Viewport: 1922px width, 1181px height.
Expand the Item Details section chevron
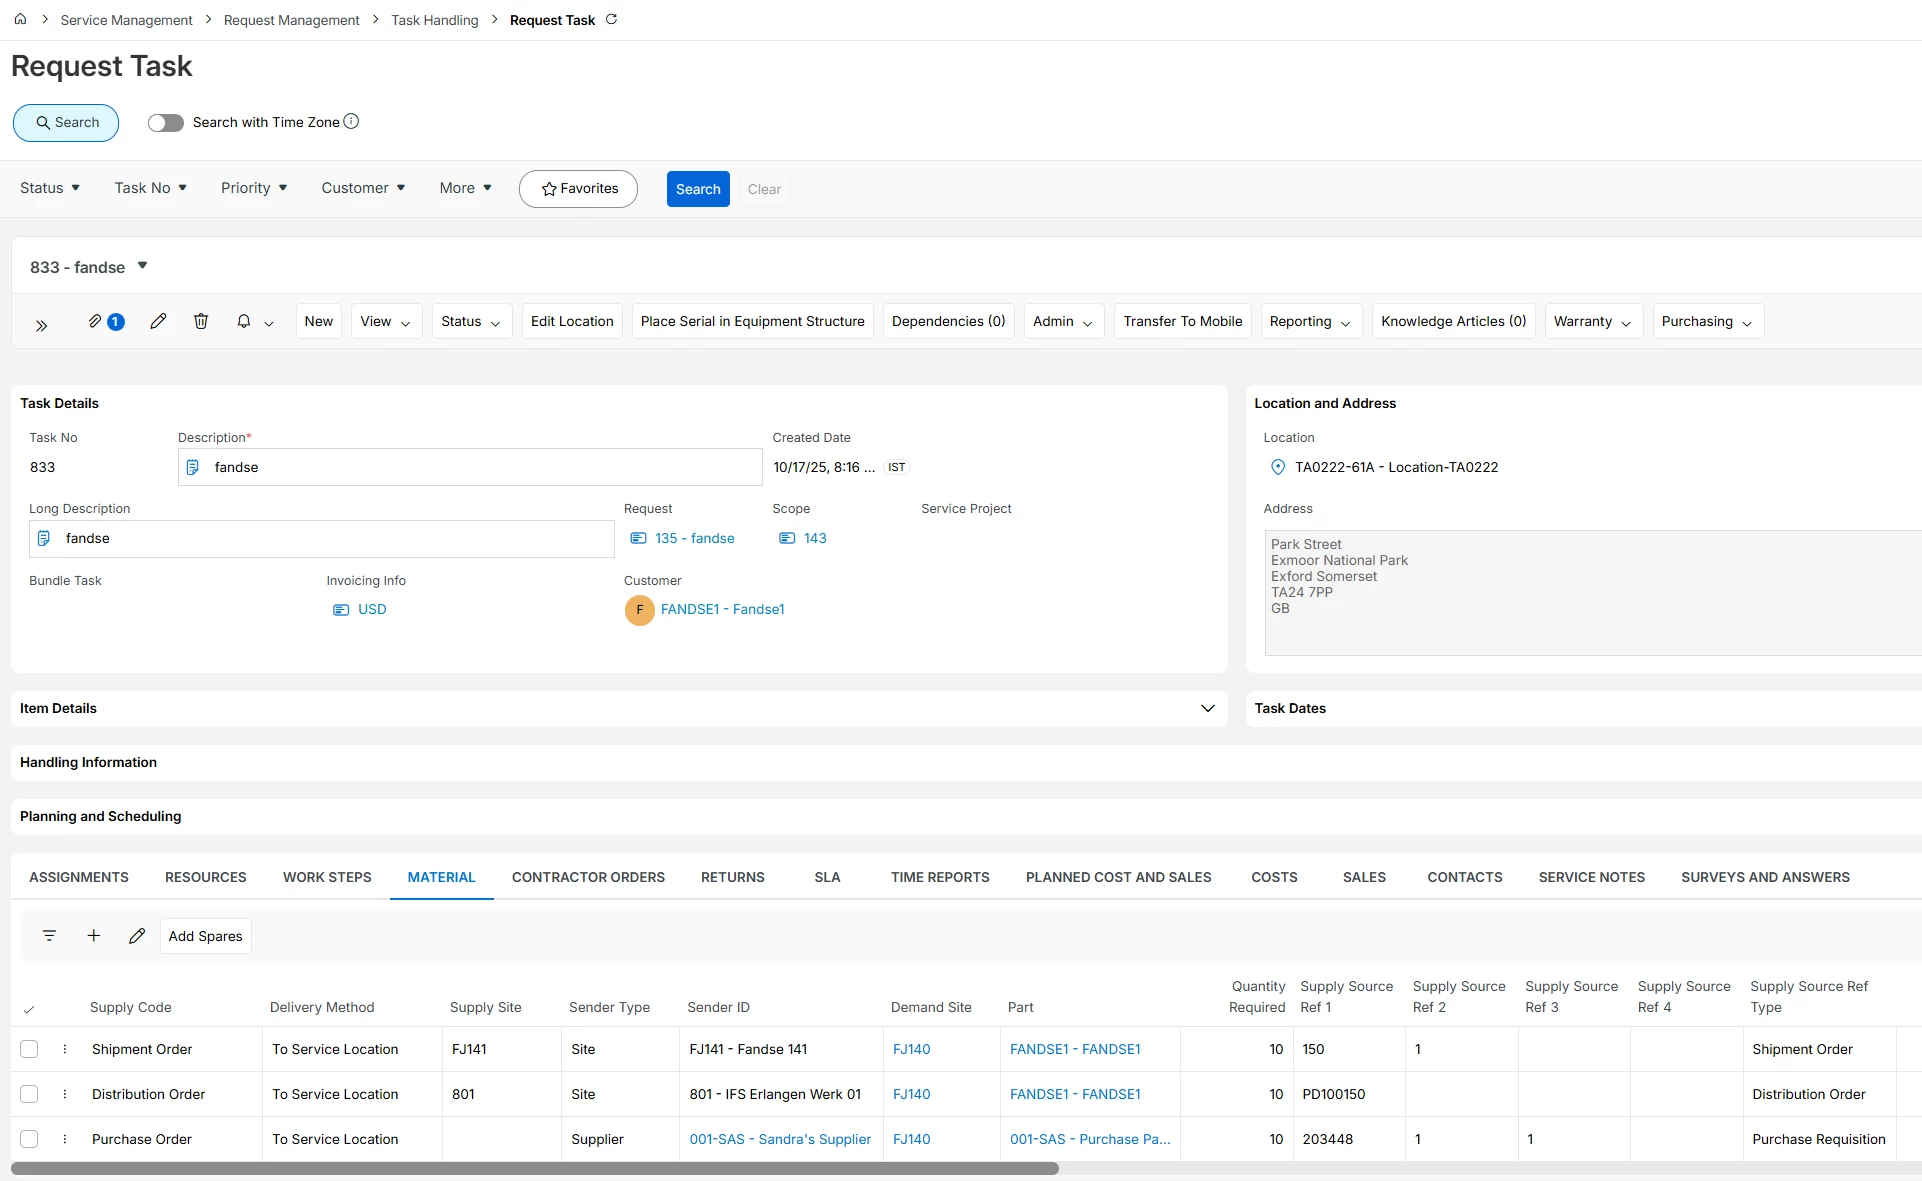click(1208, 708)
